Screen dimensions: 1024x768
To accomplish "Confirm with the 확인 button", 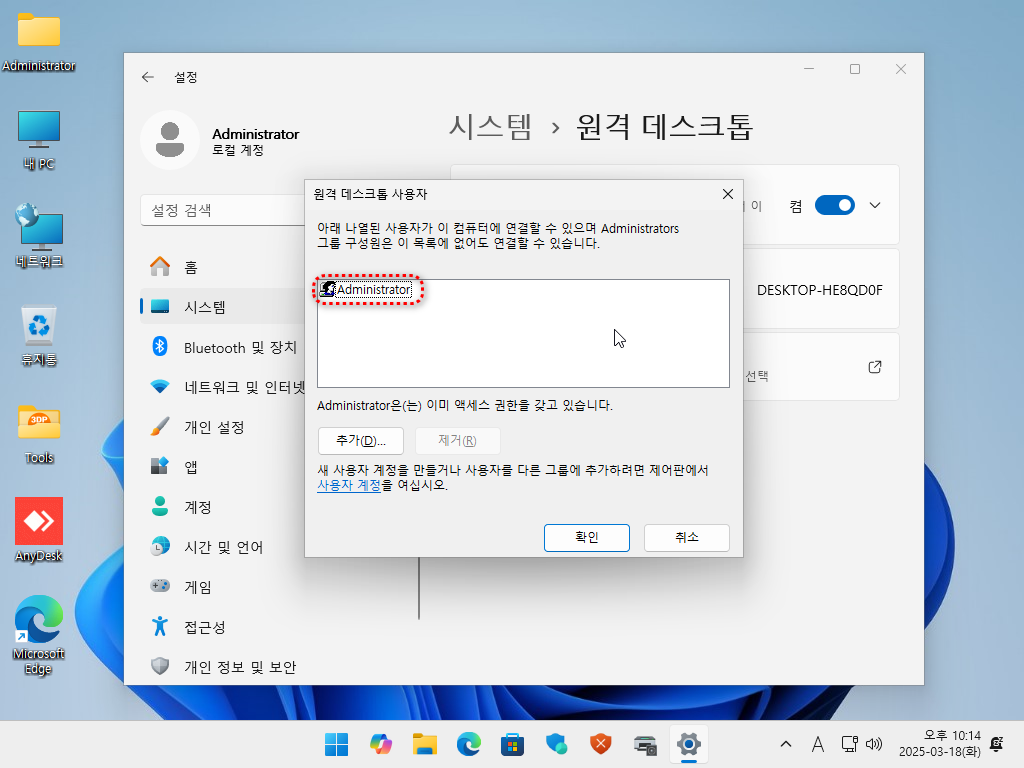I will [x=587, y=537].
